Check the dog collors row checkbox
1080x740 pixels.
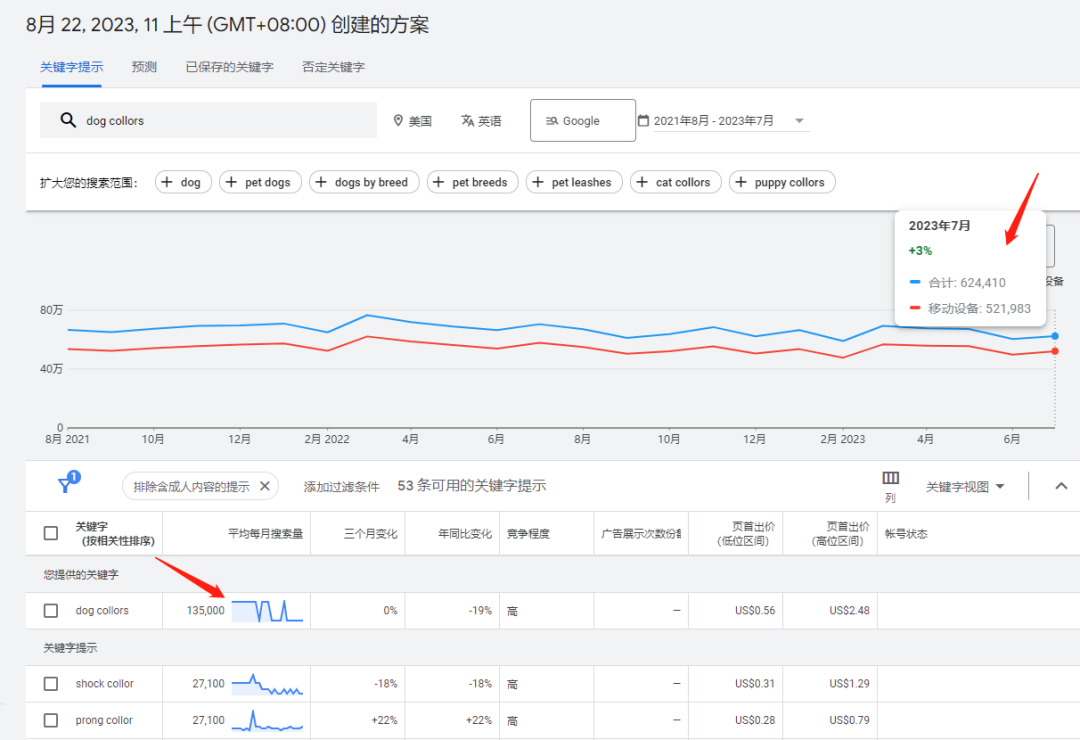point(50,610)
